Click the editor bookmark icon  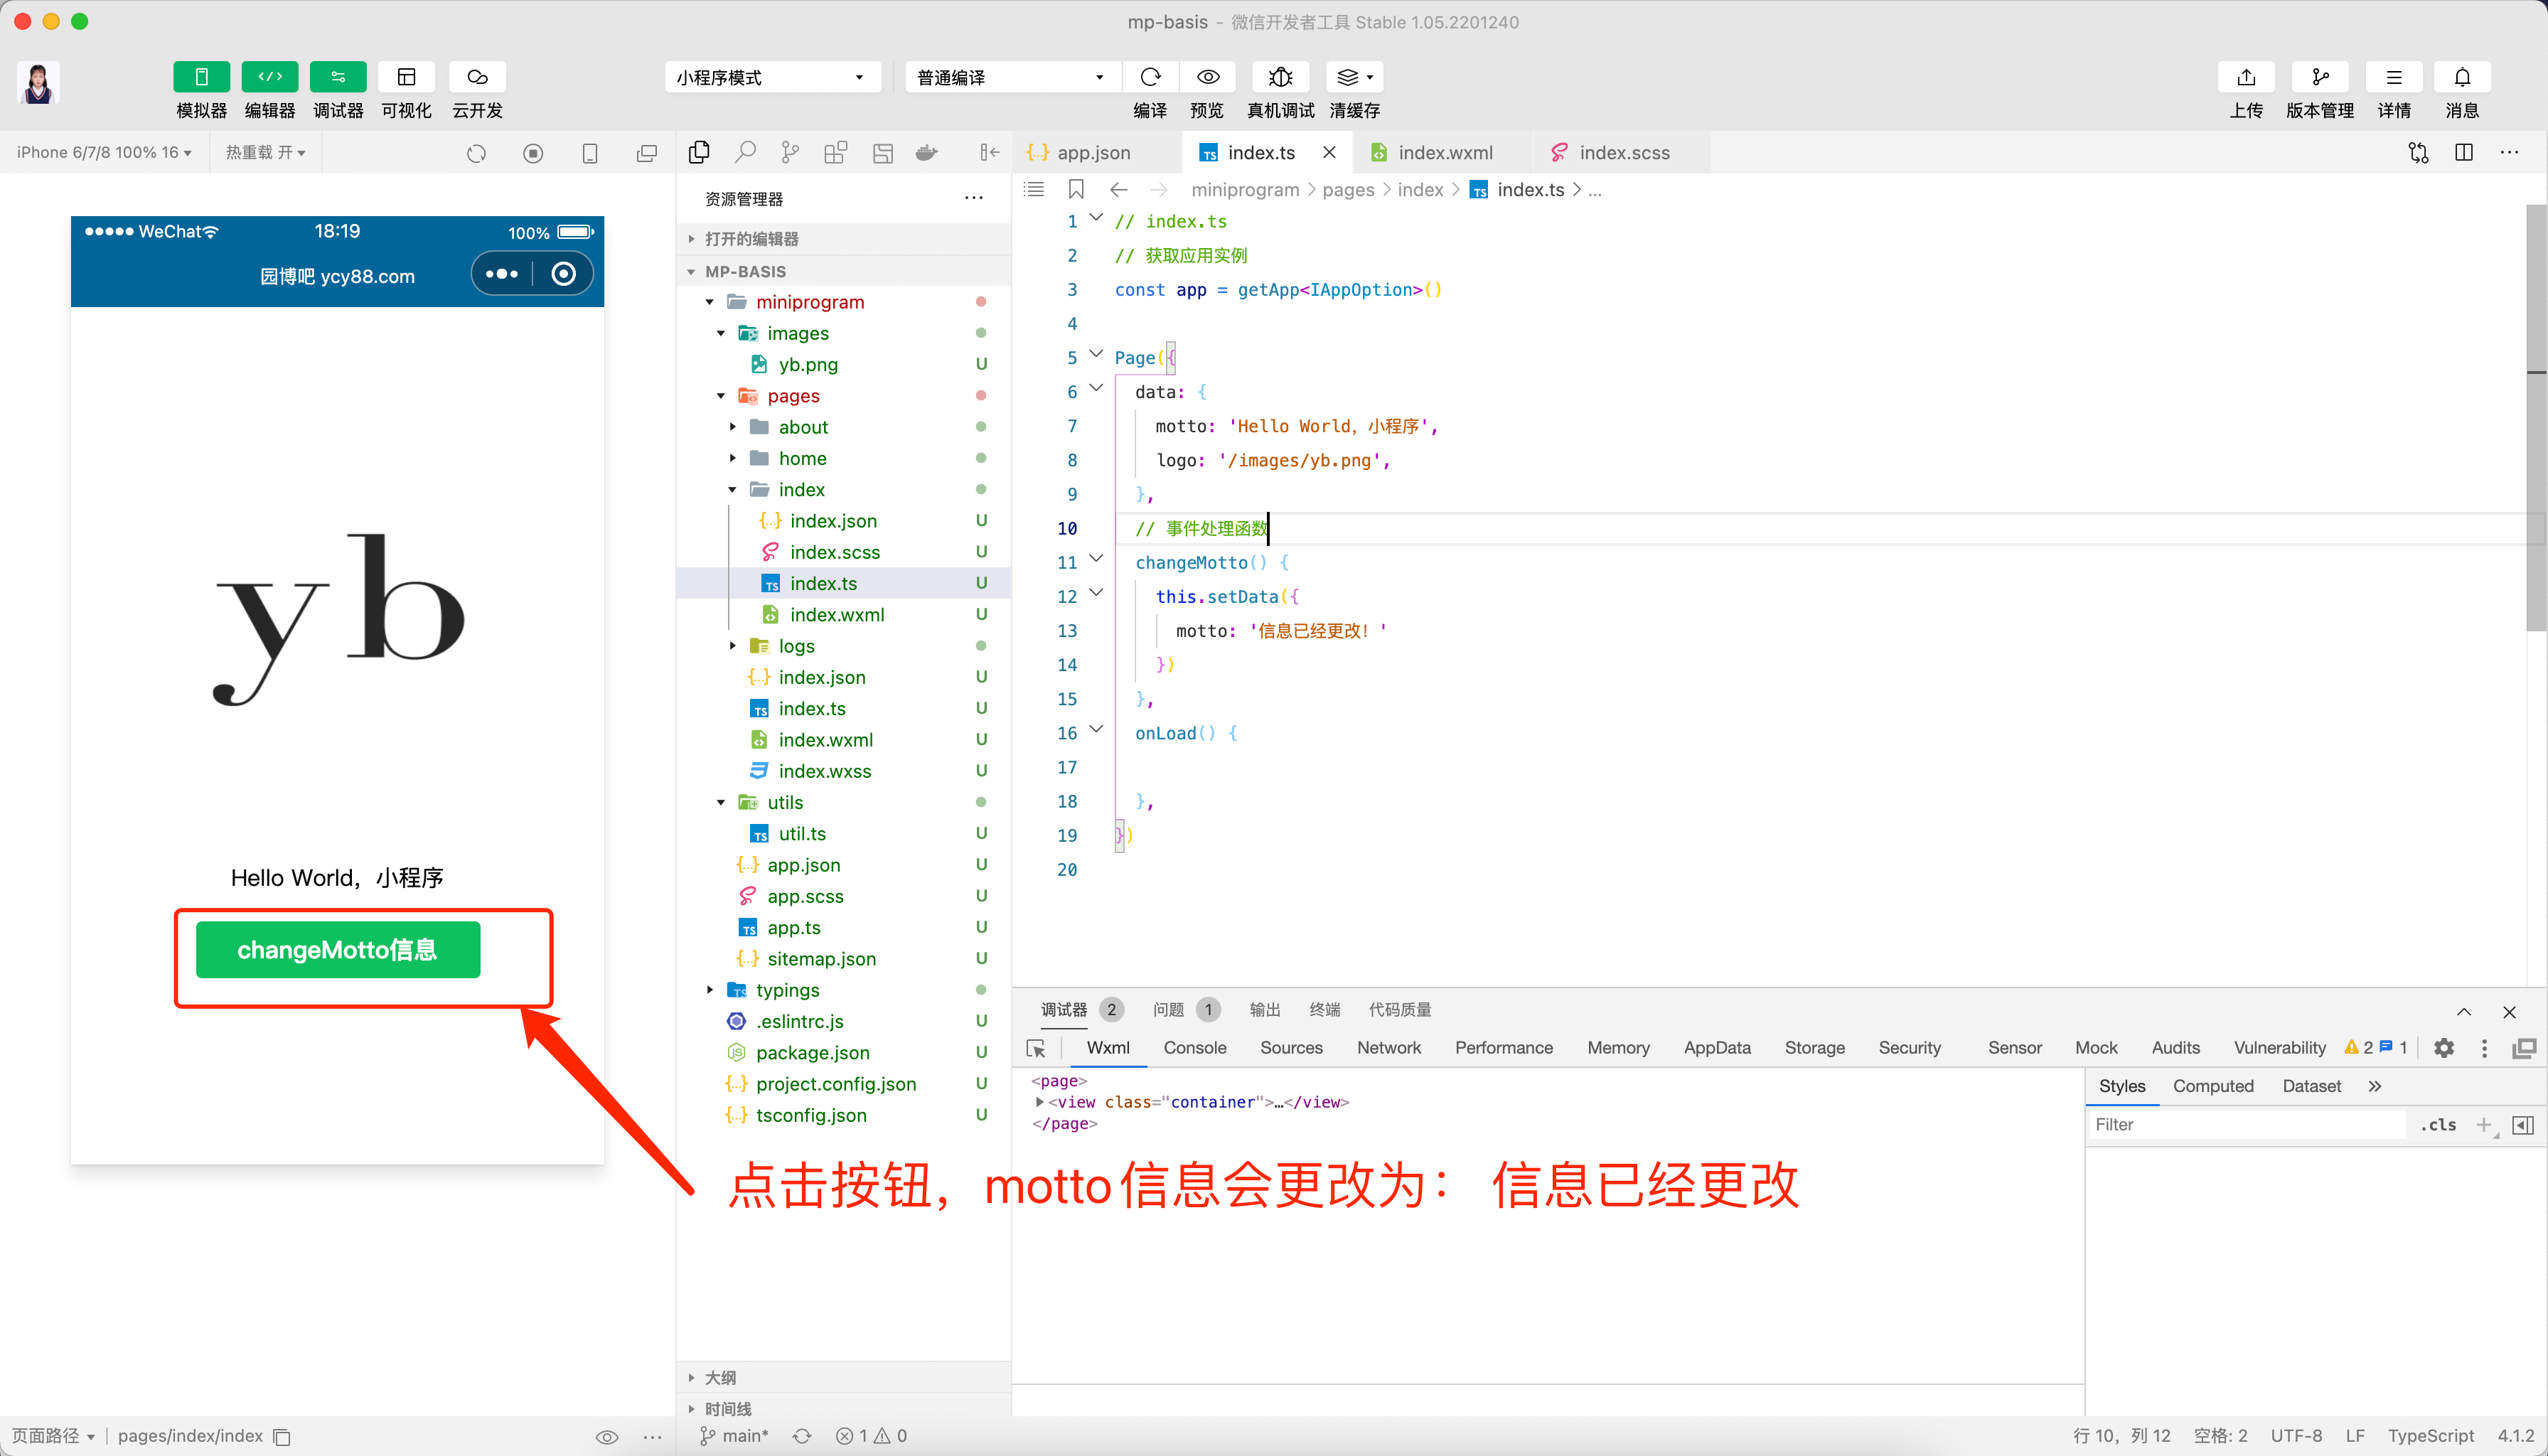tap(1076, 190)
